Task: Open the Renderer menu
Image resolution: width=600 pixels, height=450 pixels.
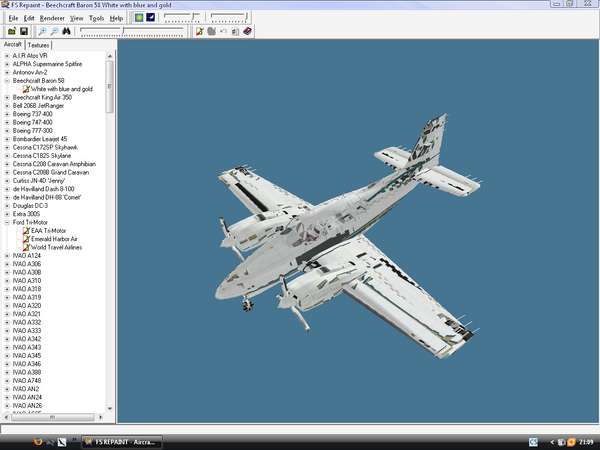Action: tap(52, 18)
